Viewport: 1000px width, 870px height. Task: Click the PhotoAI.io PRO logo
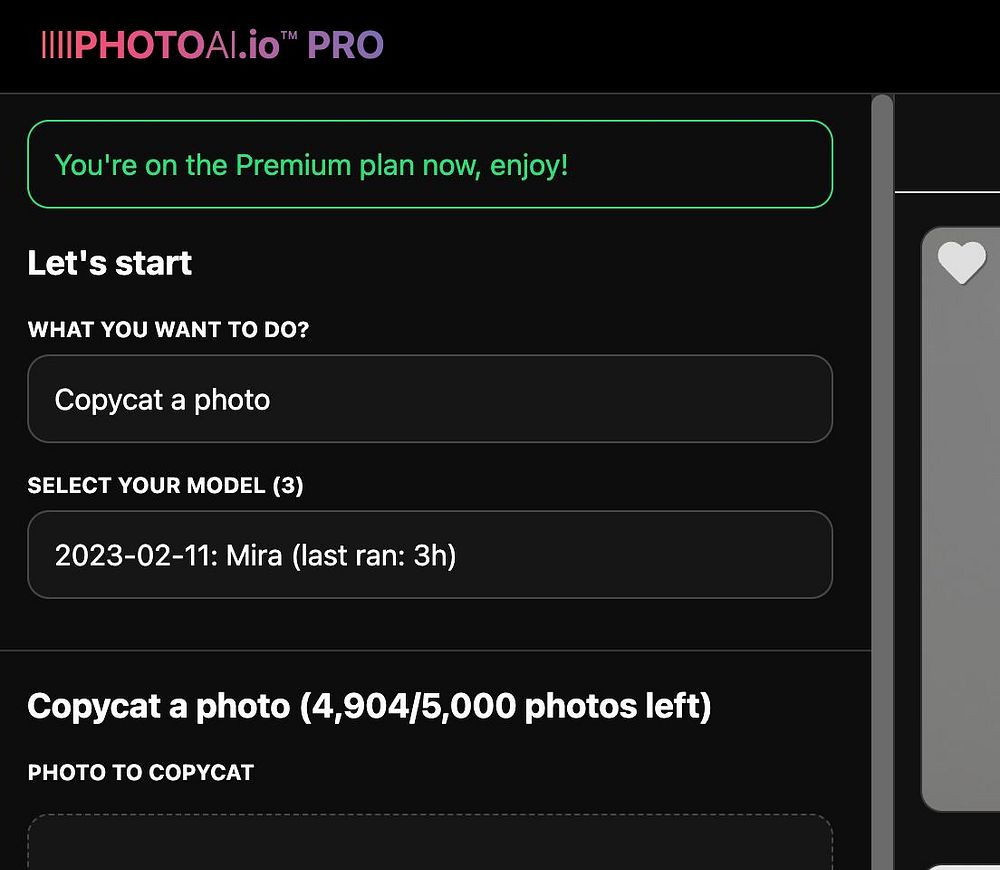(213, 45)
